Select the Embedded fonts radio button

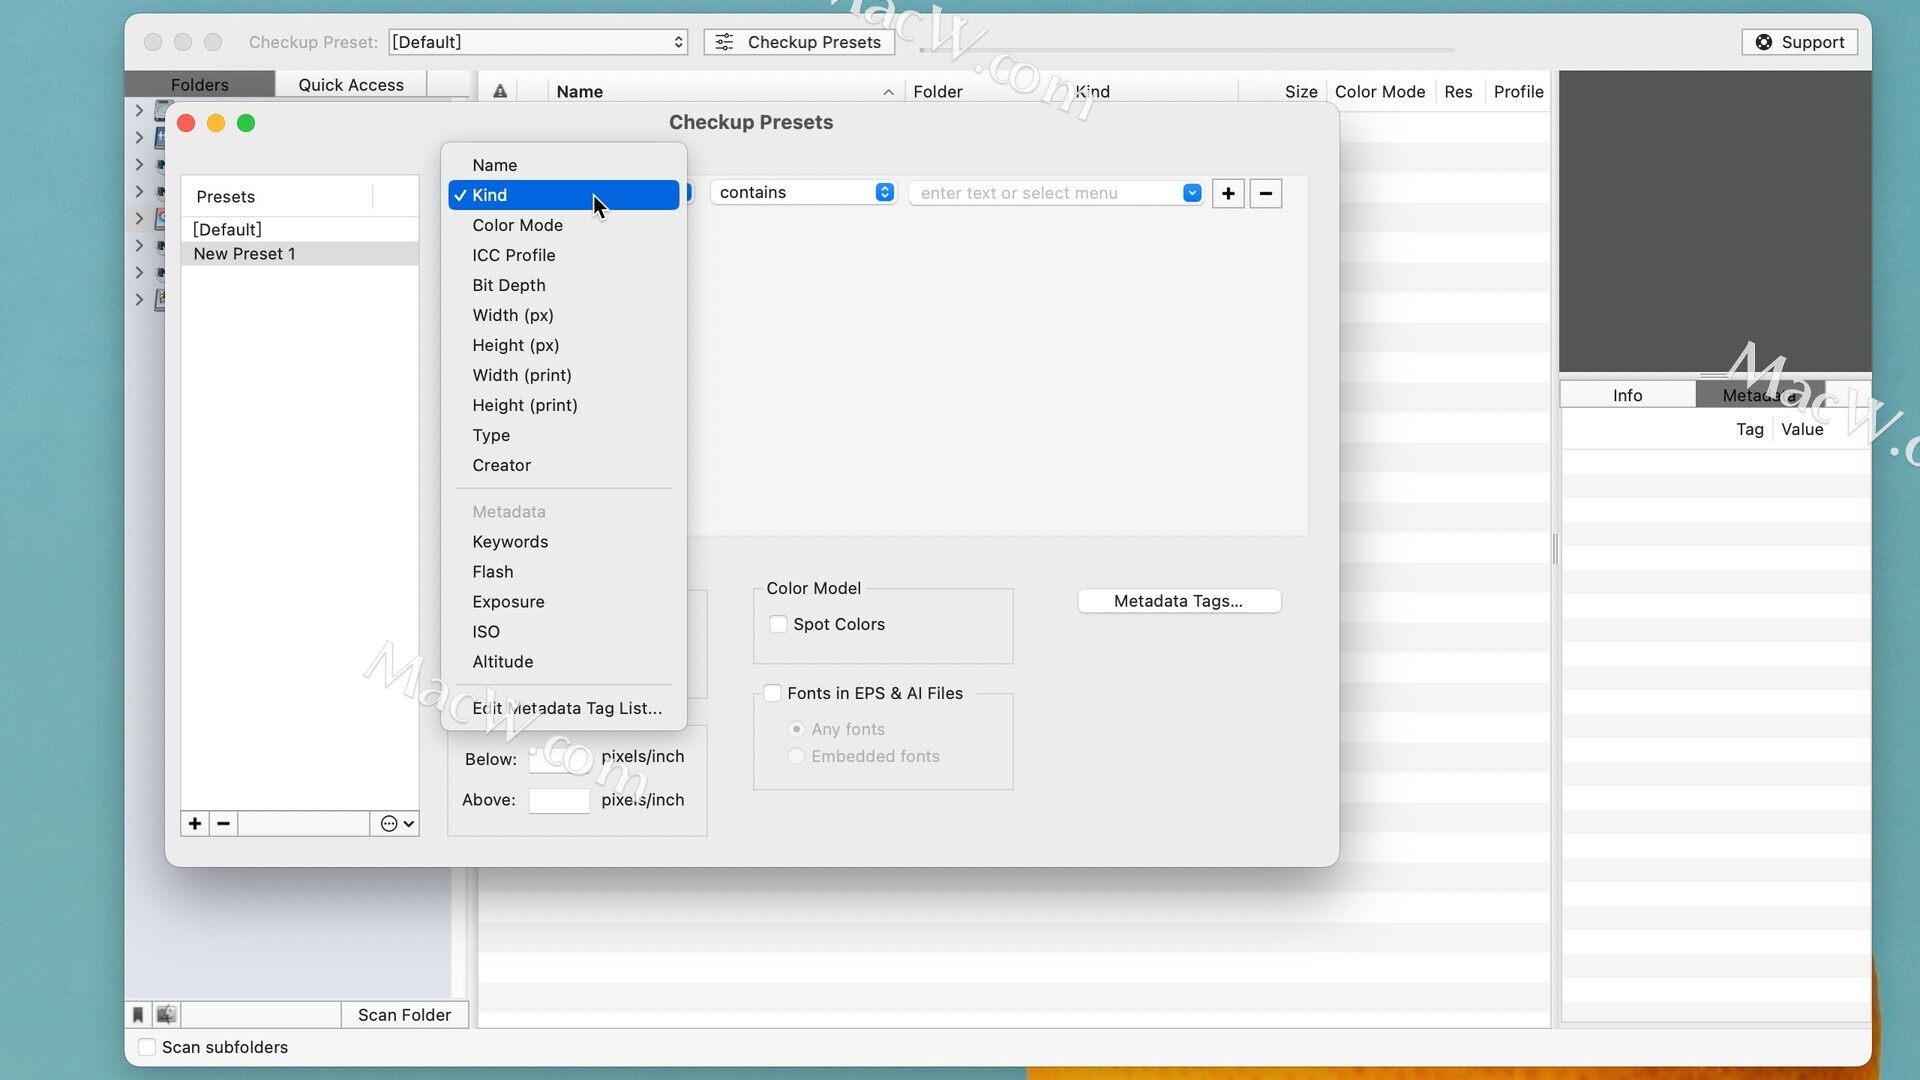[797, 756]
